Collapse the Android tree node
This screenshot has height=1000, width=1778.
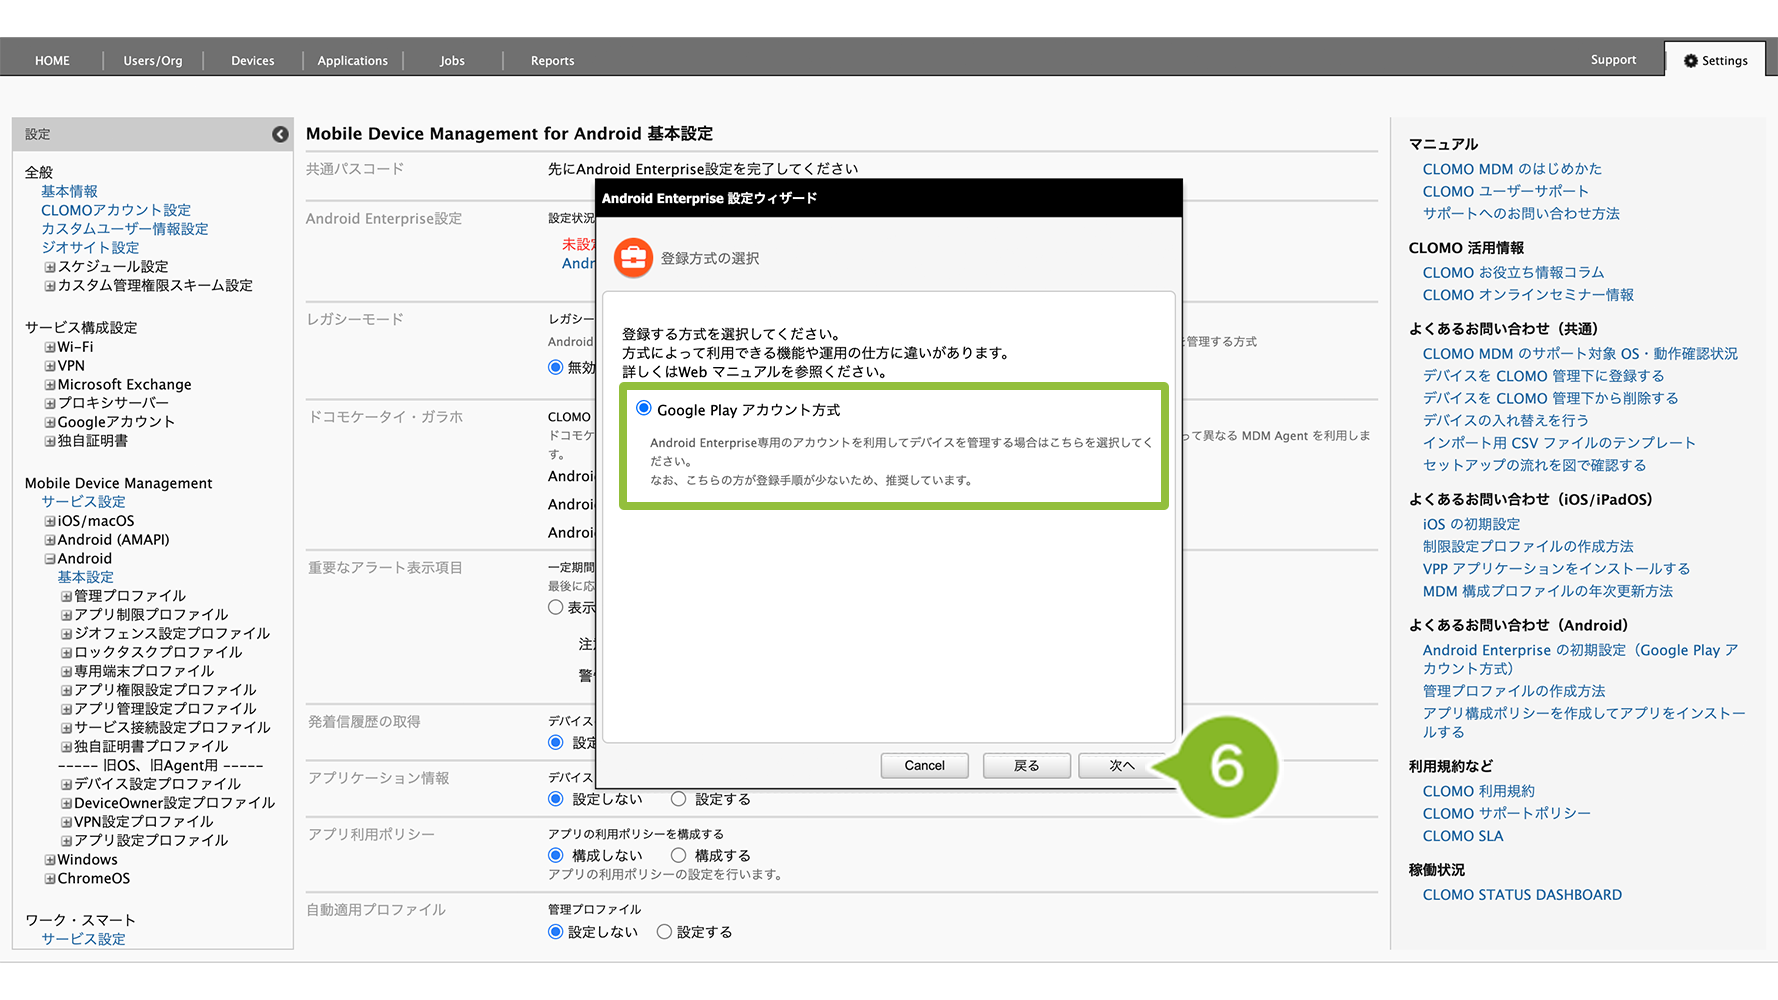[x=49, y=559]
